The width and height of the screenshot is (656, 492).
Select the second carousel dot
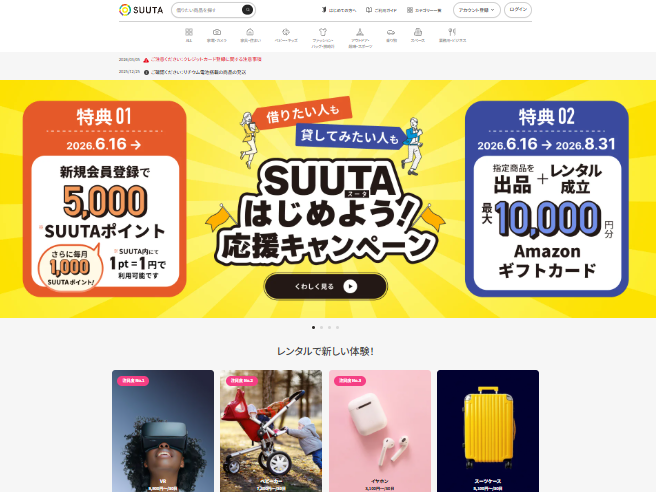click(321, 328)
